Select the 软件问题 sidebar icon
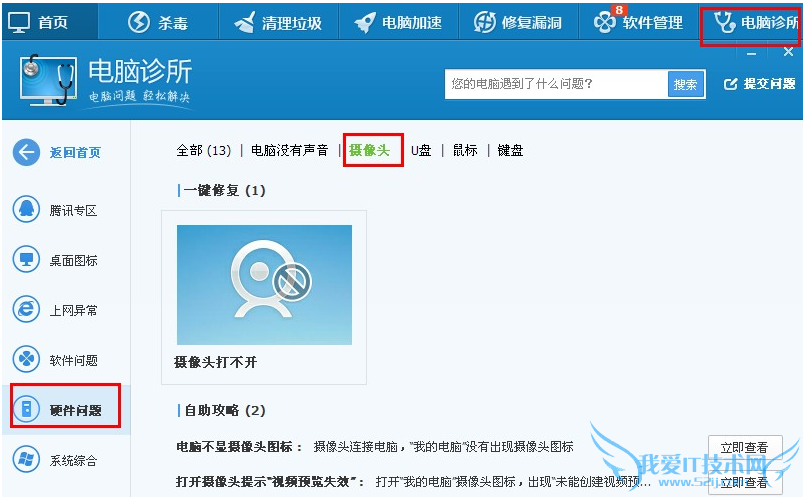The width and height of the screenshot is (806, 497). pos(26,359)
